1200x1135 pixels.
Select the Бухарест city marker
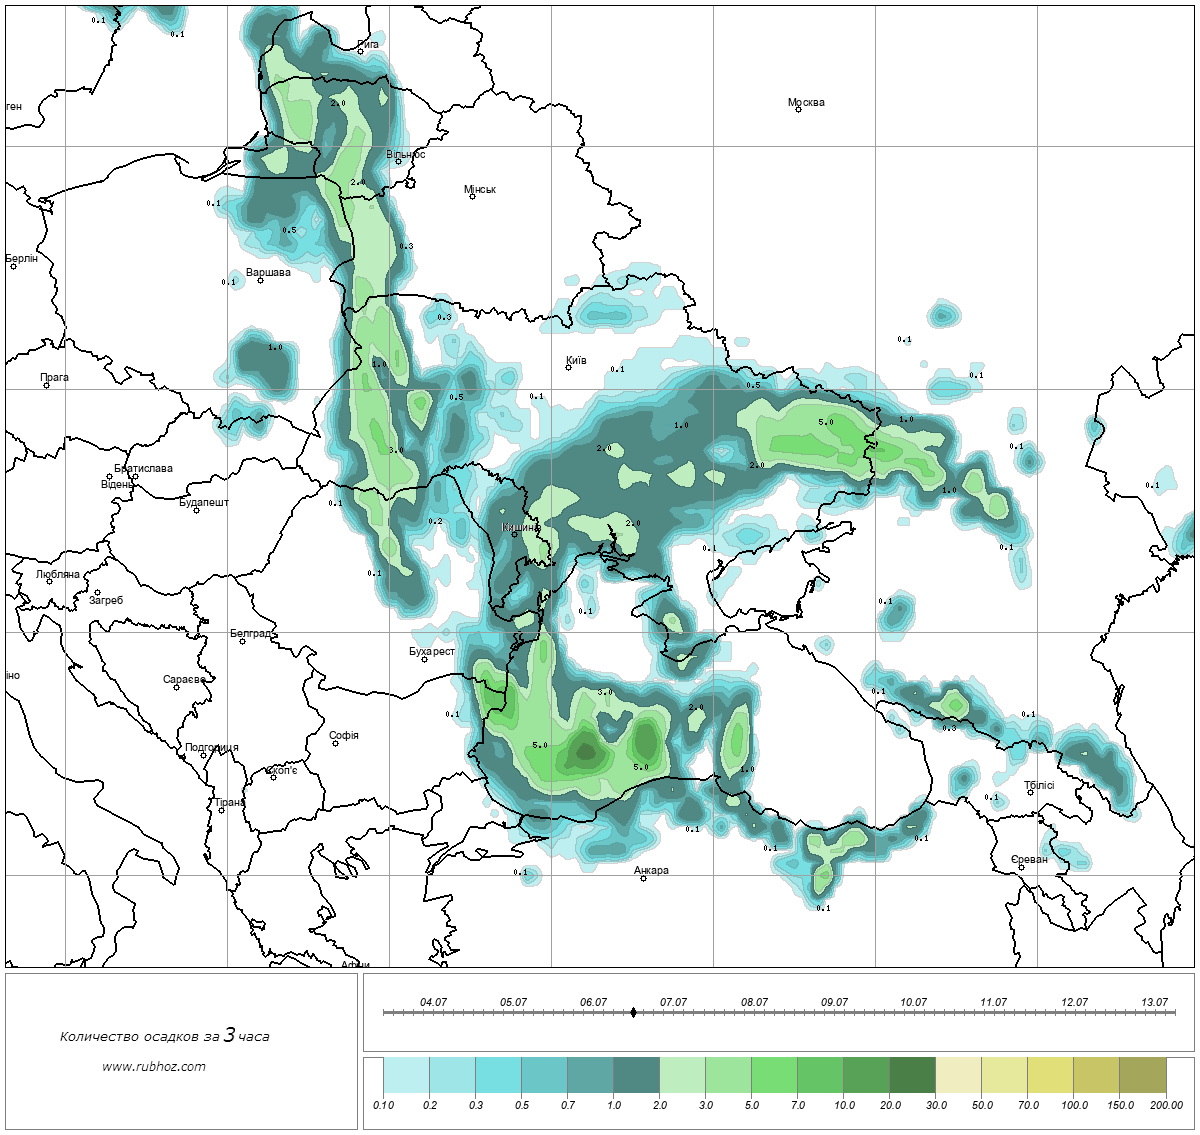[x=424, y=659]
